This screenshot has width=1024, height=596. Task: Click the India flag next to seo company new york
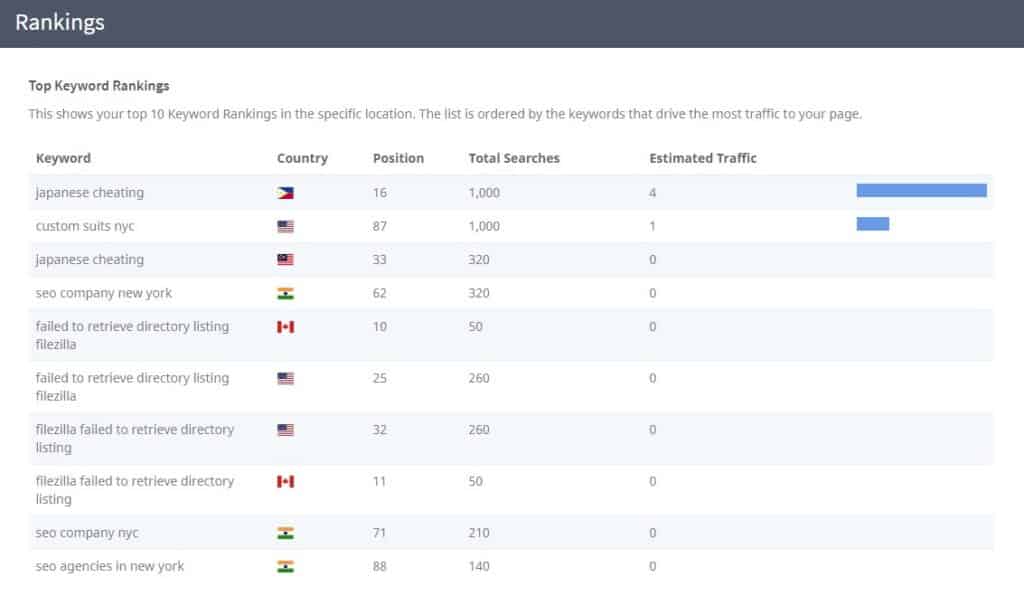click(x=287, y=292)
